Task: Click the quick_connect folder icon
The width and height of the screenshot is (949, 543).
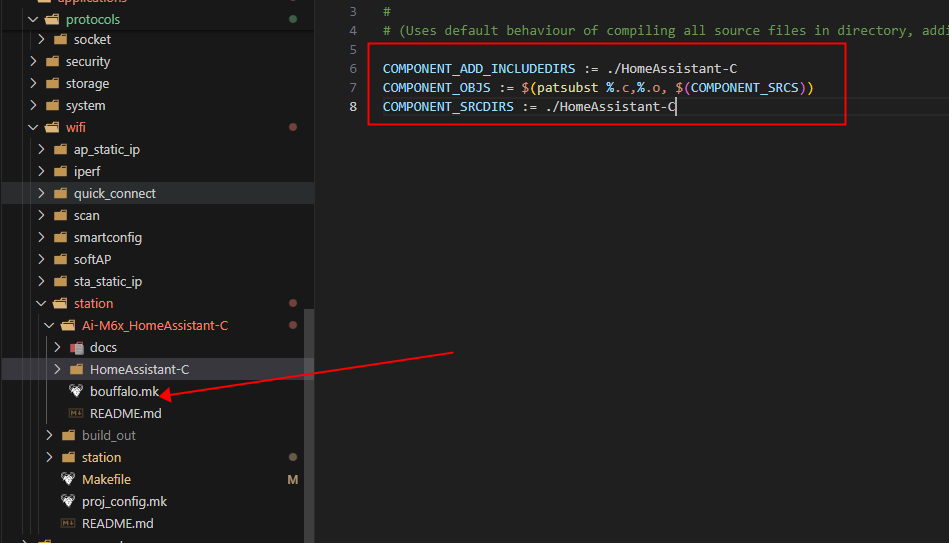Action: (60, 193)
